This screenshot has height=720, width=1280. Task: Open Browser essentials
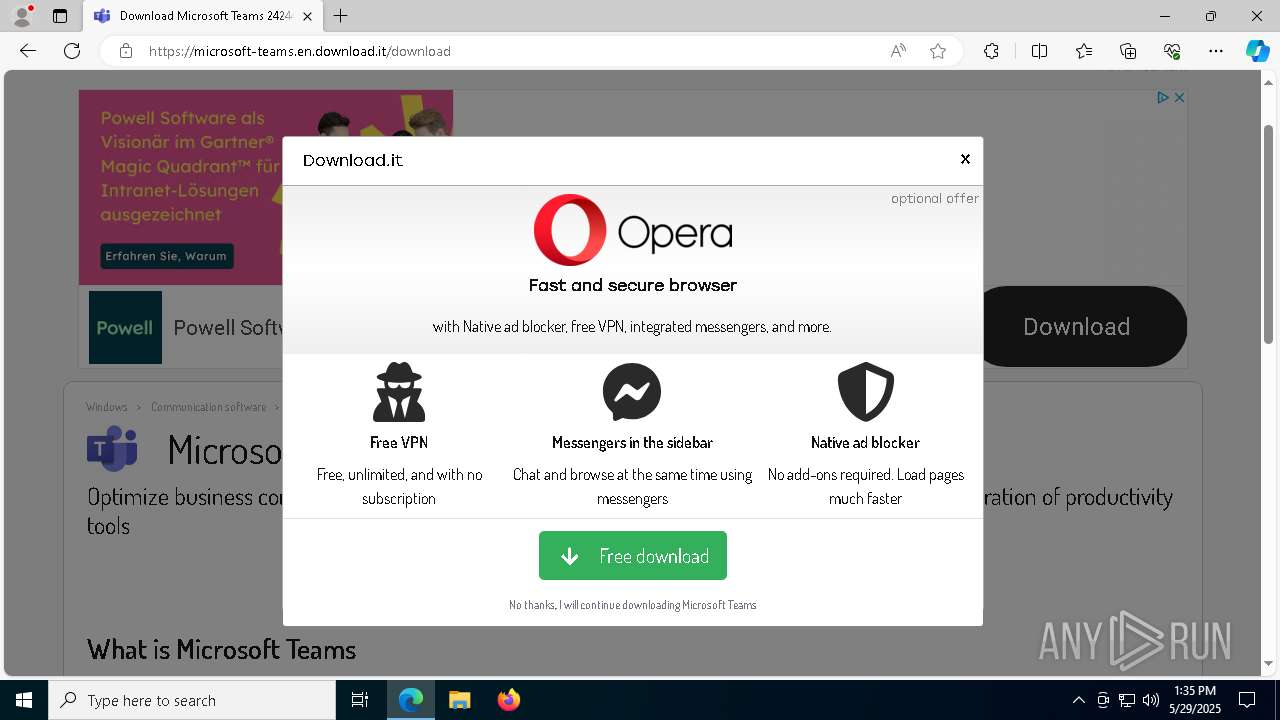point(1172,51)
